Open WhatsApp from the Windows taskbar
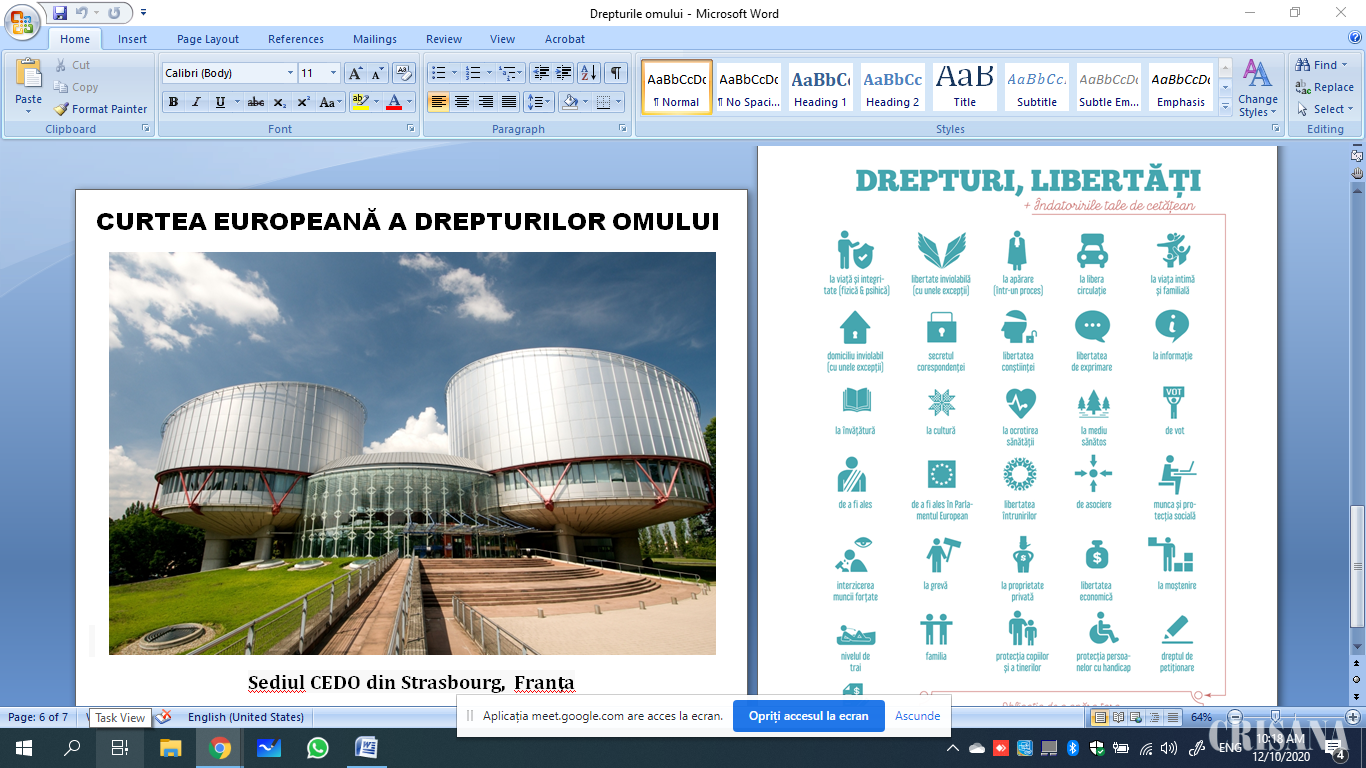This screenshot has height=768, width=1366. pyautogui.click(x=318, y=748)
